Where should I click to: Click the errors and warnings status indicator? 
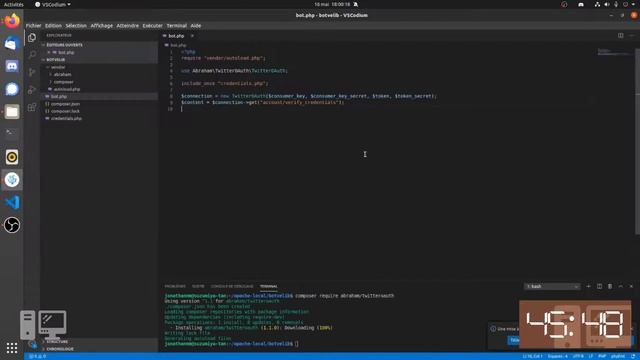(38, 356)
